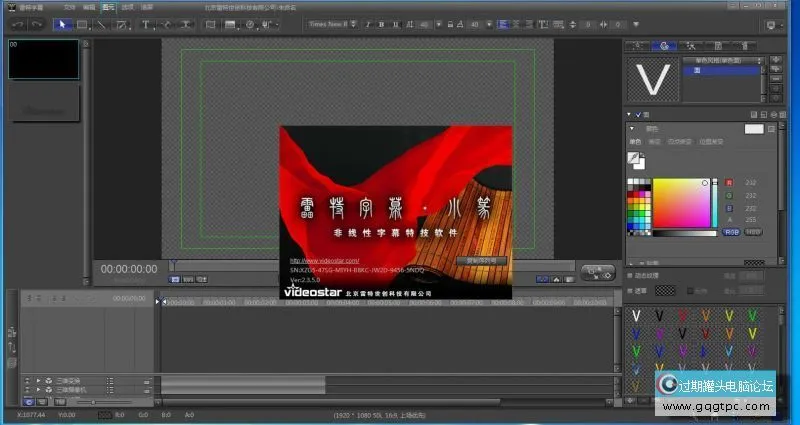Select the diagonal line drawing tool
This screenshot has width=800, height=425.
click(x=103, y=23)
